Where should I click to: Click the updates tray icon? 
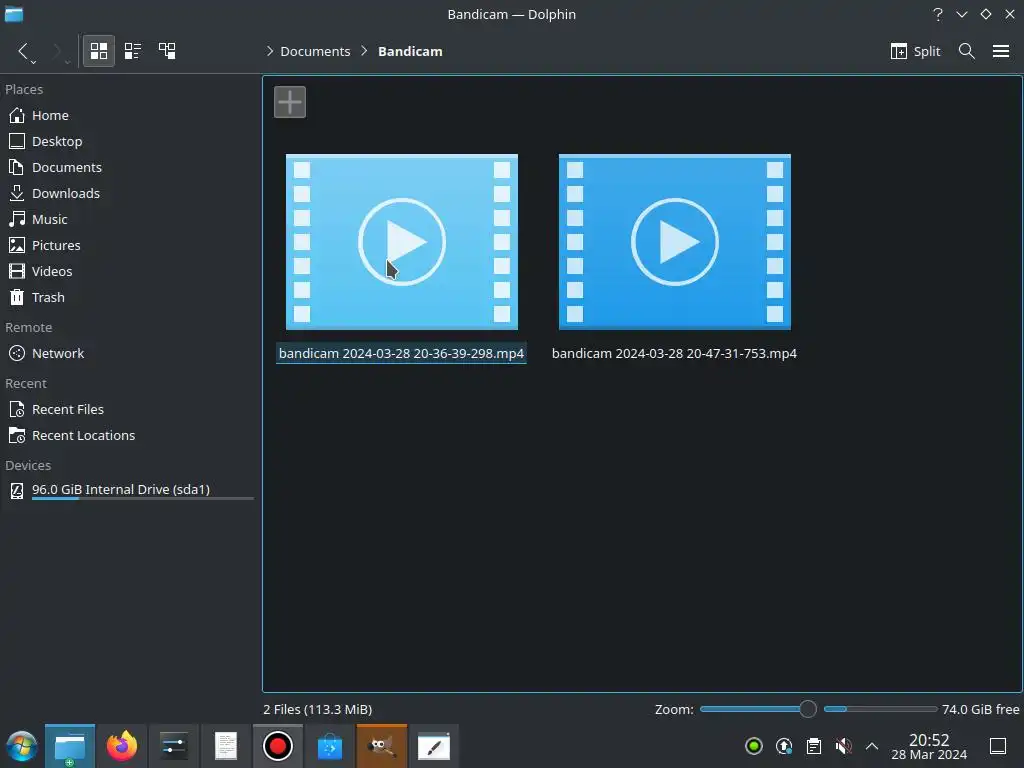coord(784,746)
